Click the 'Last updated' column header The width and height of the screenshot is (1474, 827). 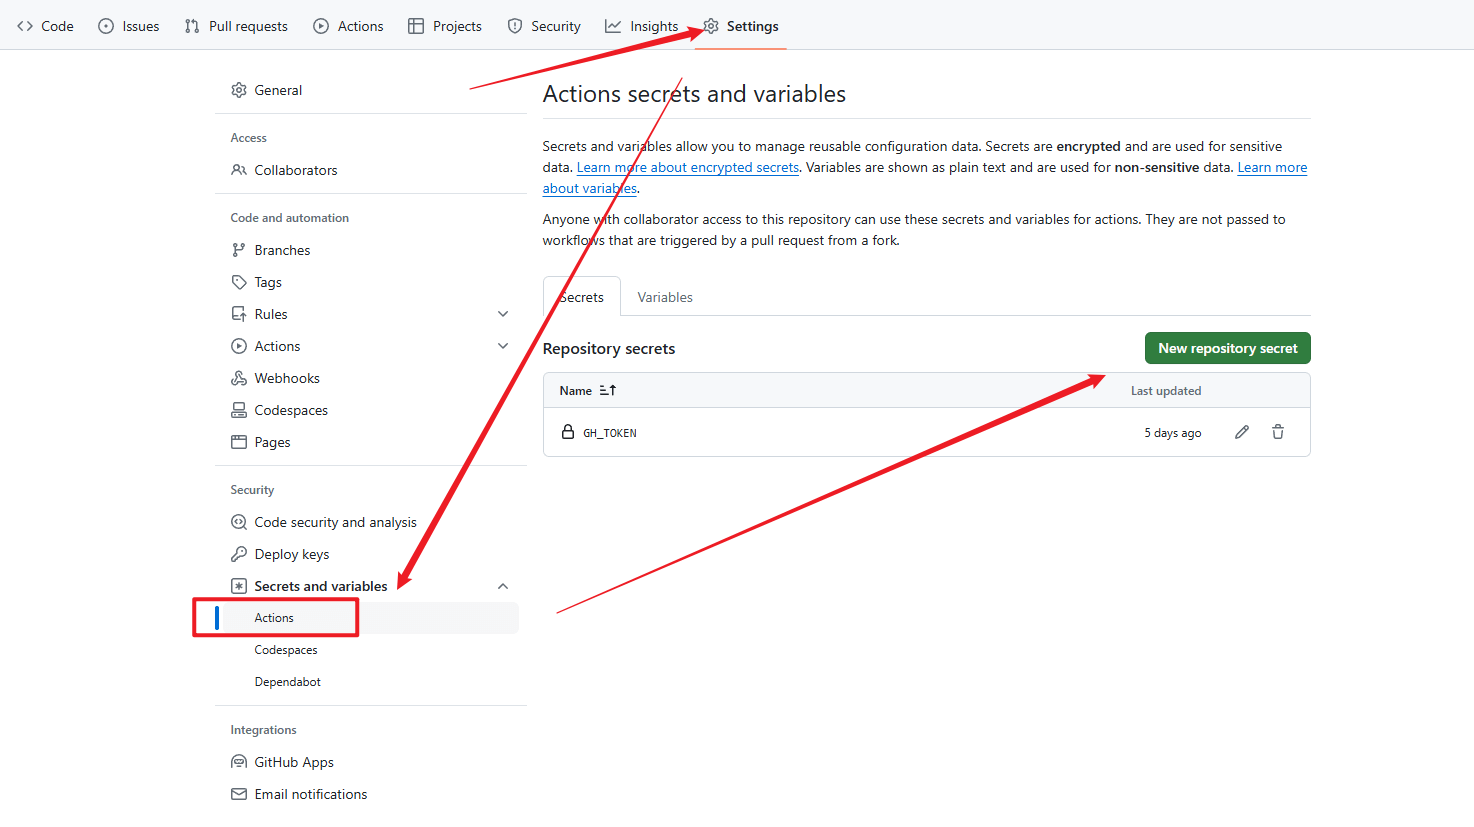tap(1166, 391)
